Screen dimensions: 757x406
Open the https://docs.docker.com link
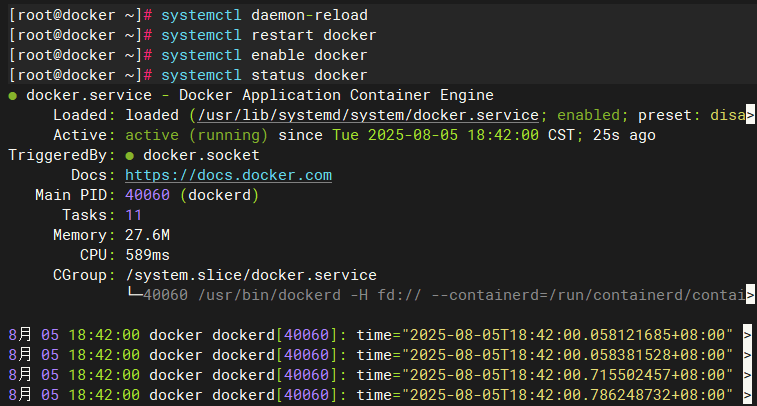click(x=228, y=175)
